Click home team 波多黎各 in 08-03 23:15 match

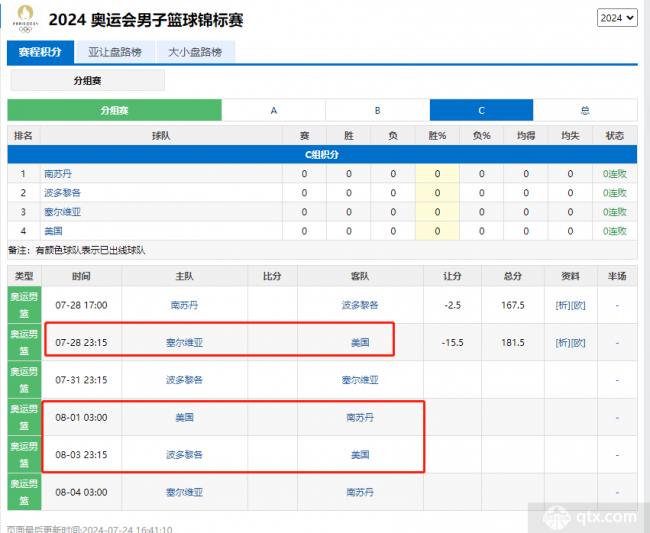pyautogui.click(x=184, y=455)
